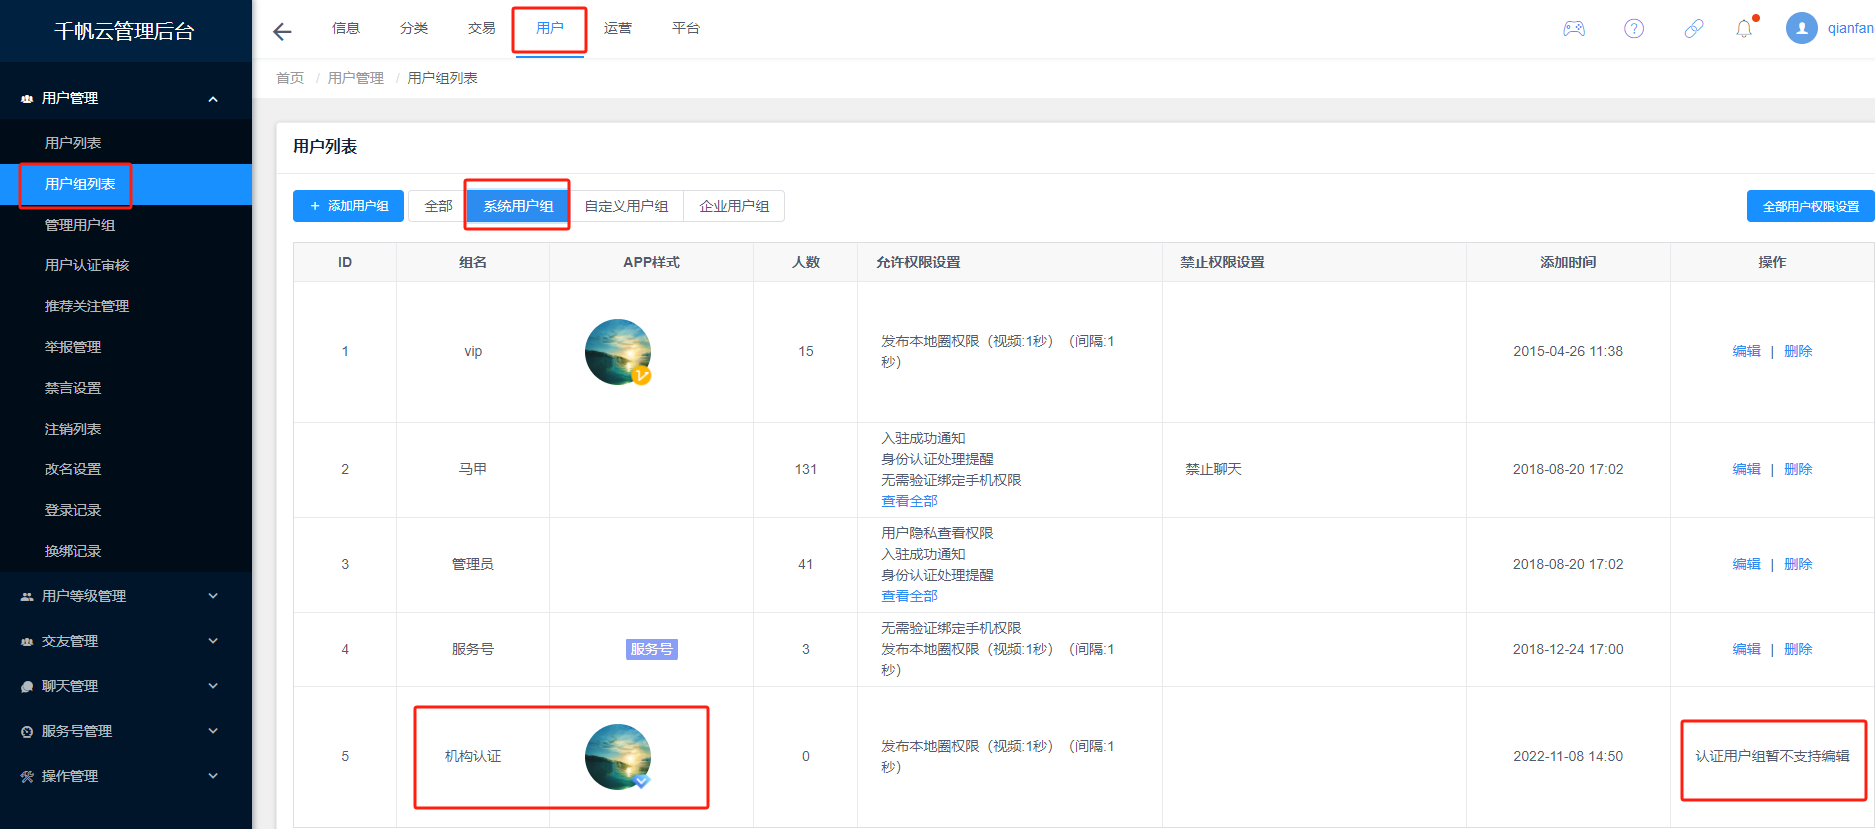Click the vip group avatar image
The height and width of the screenshot is (829, 1875).
tap(618, 352)
